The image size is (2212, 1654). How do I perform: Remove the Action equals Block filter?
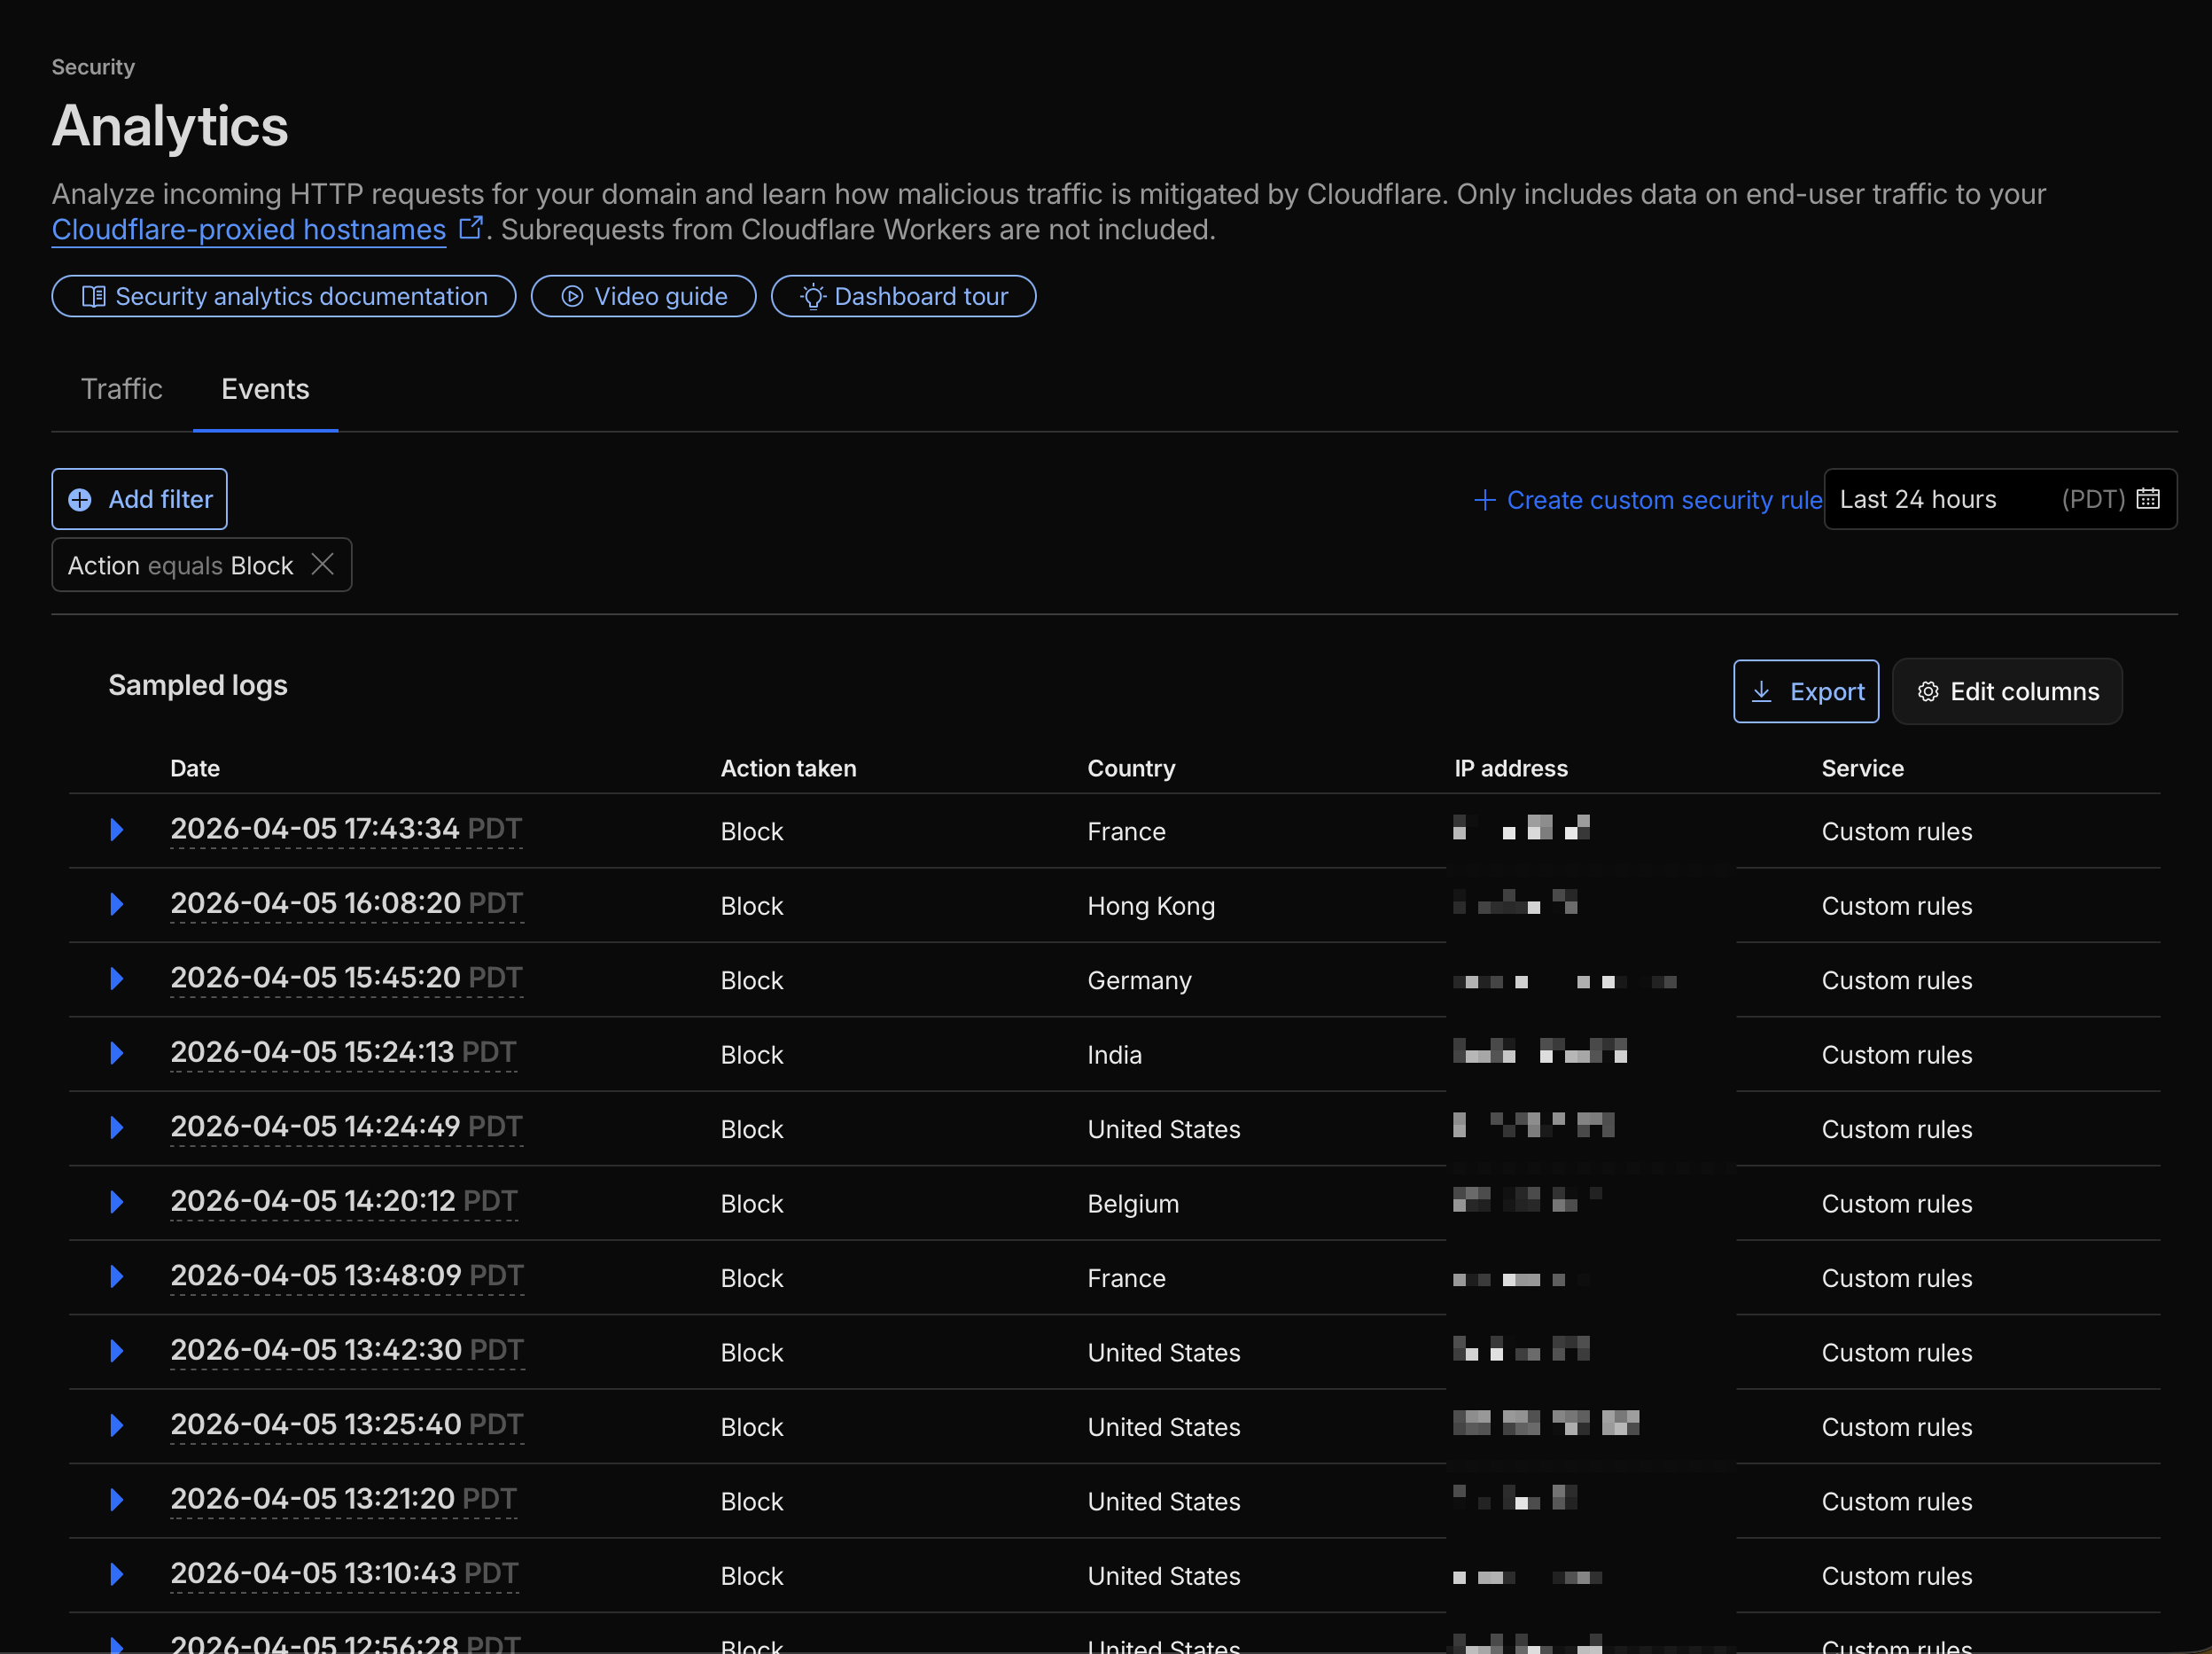[322, 565]
